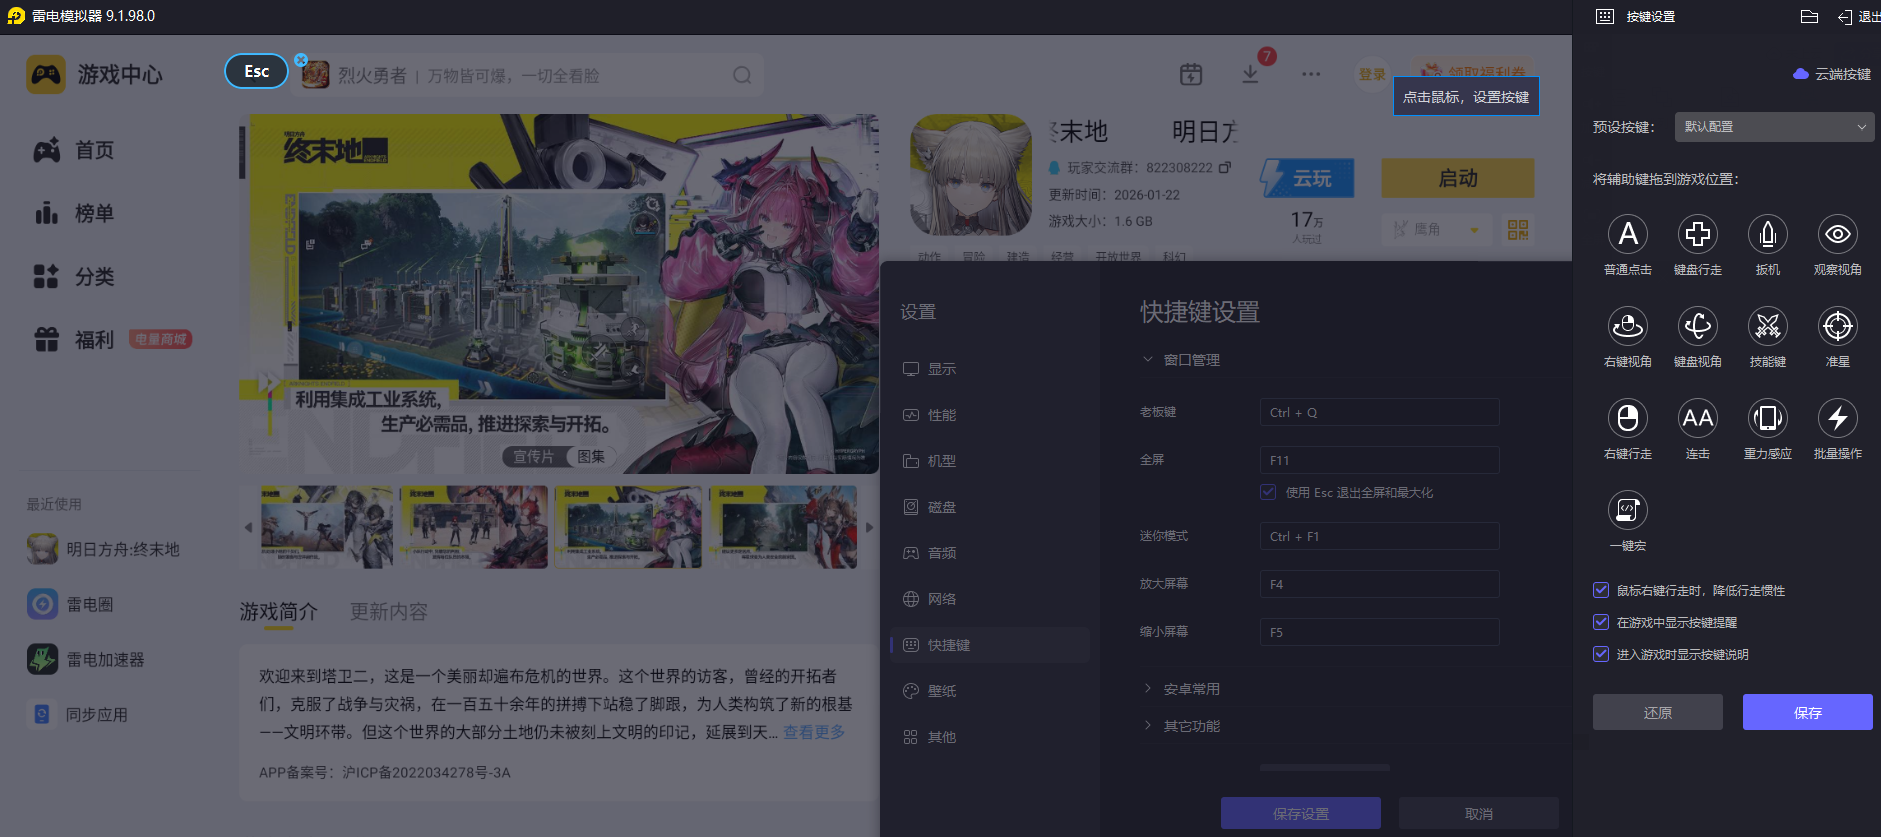1881x837 pixels.
Task: Click the 取消 button in settings
Action: click(x=1479, y=813)
